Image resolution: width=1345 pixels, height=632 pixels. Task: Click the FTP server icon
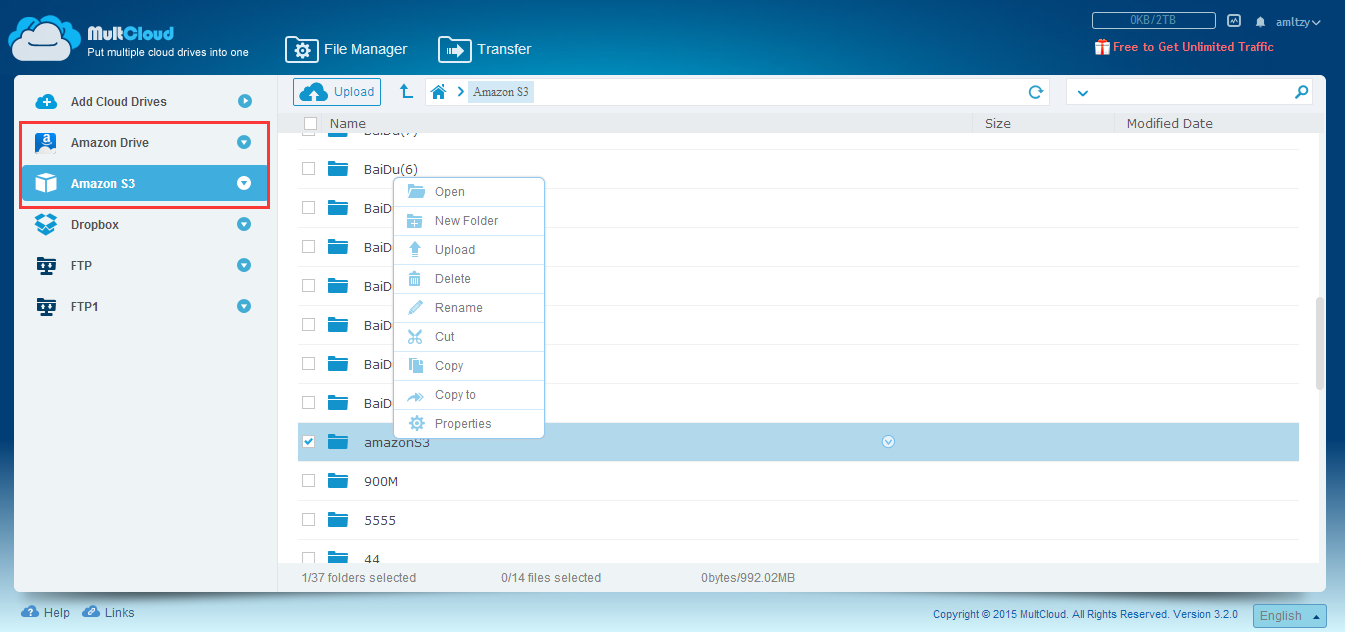[x=46, y=266]
